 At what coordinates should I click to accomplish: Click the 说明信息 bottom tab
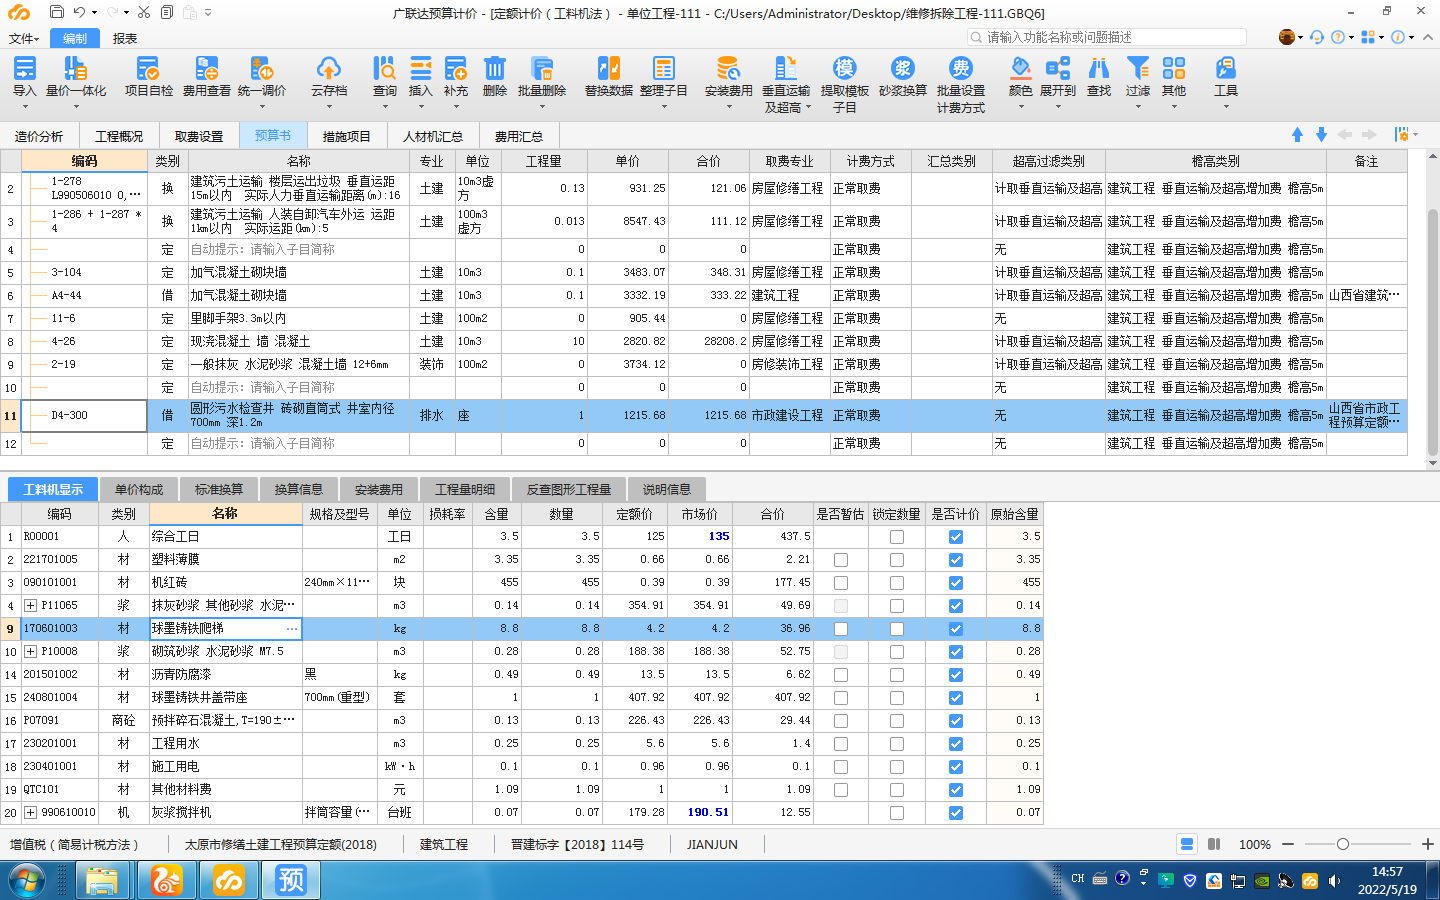coord(667,489)
